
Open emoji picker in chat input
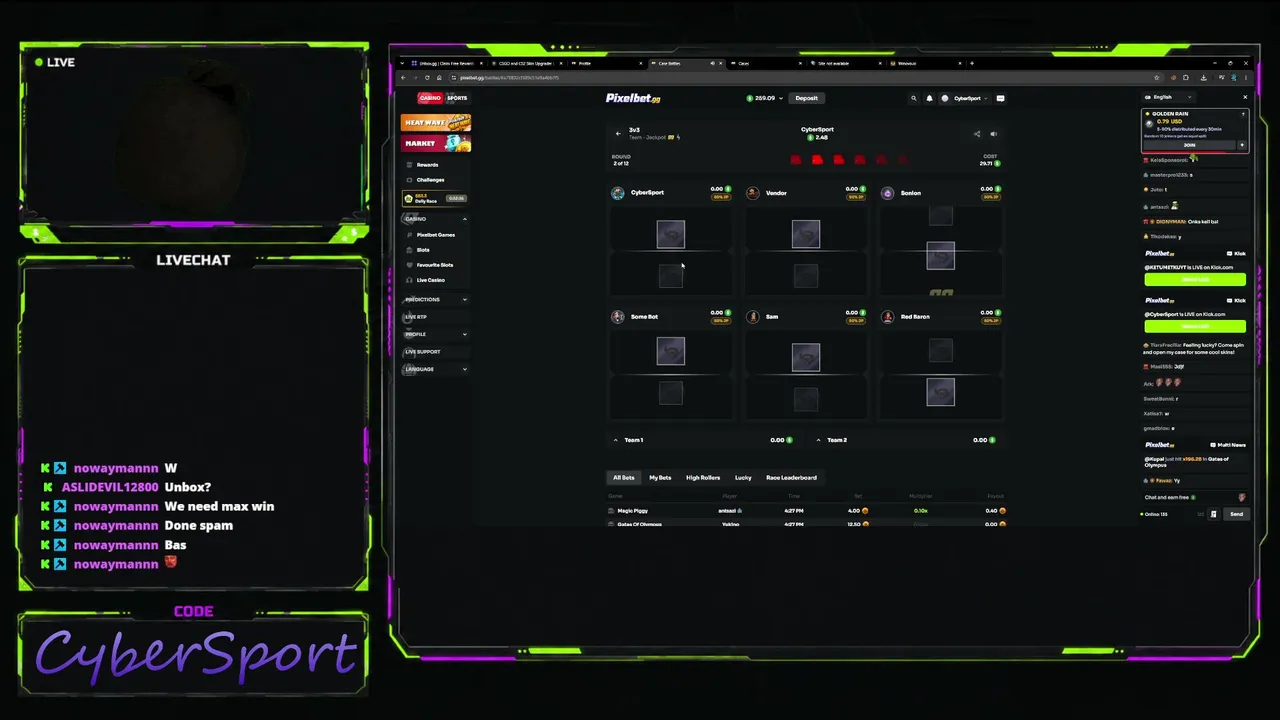pos(1241,497)
